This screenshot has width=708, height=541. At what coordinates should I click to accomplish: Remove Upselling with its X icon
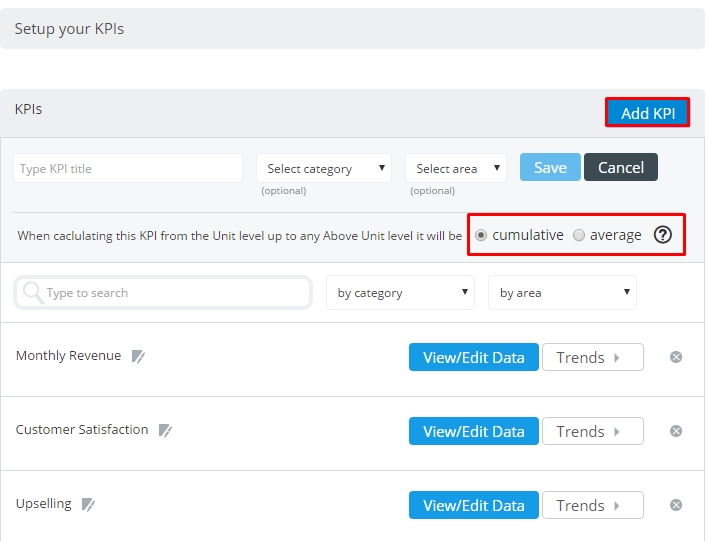[x=675, y=505]
